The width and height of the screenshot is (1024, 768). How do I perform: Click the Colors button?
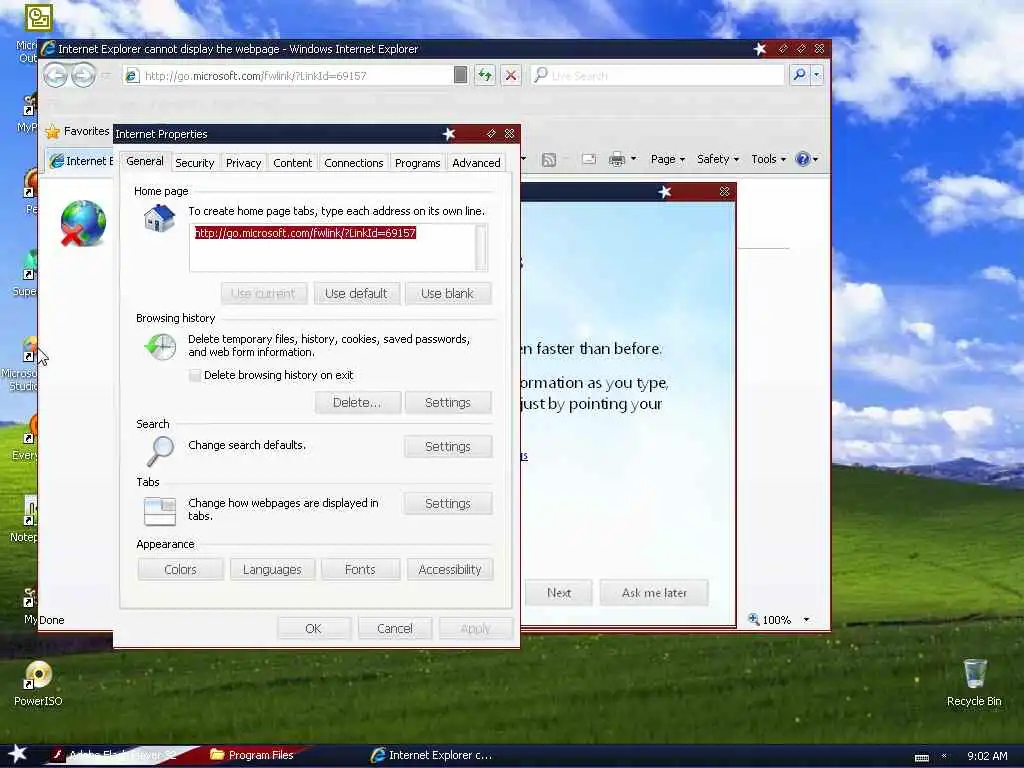(x=180, y=569)
